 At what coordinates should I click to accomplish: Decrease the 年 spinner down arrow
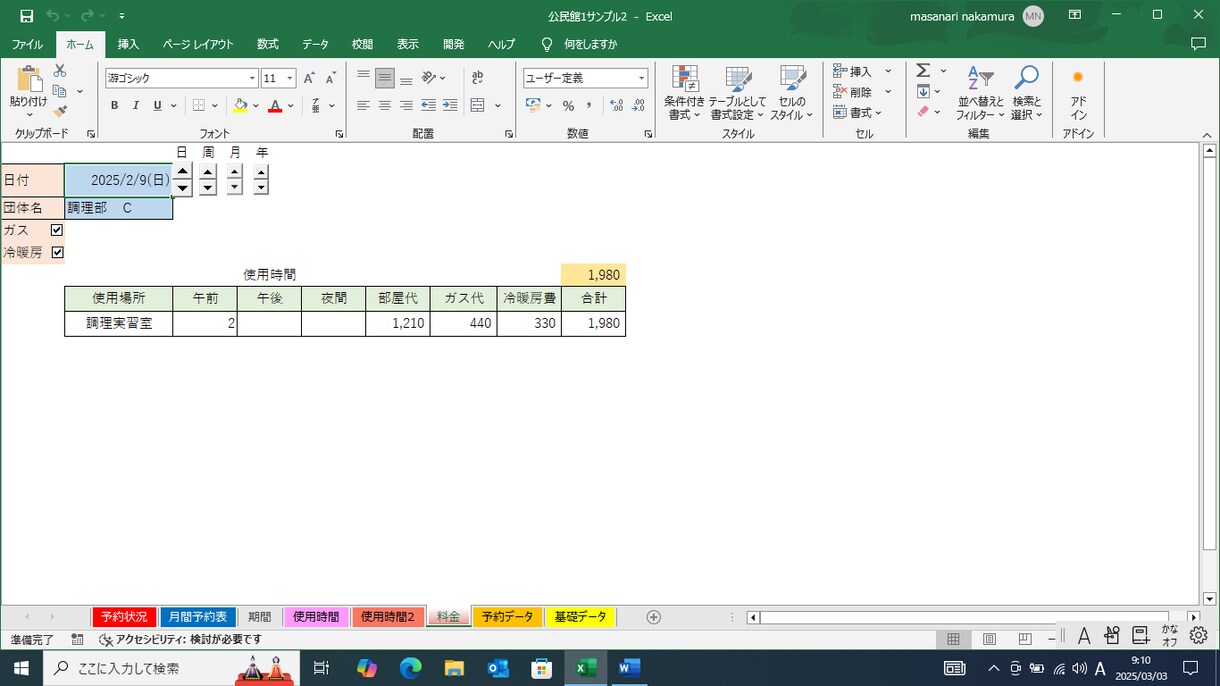coord(261,187)
